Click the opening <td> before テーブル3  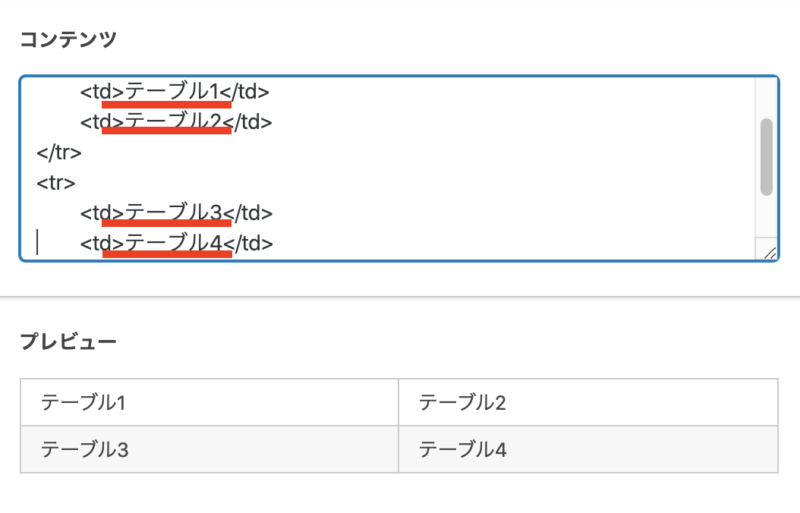pyautogui.click(x=102, y=213)
